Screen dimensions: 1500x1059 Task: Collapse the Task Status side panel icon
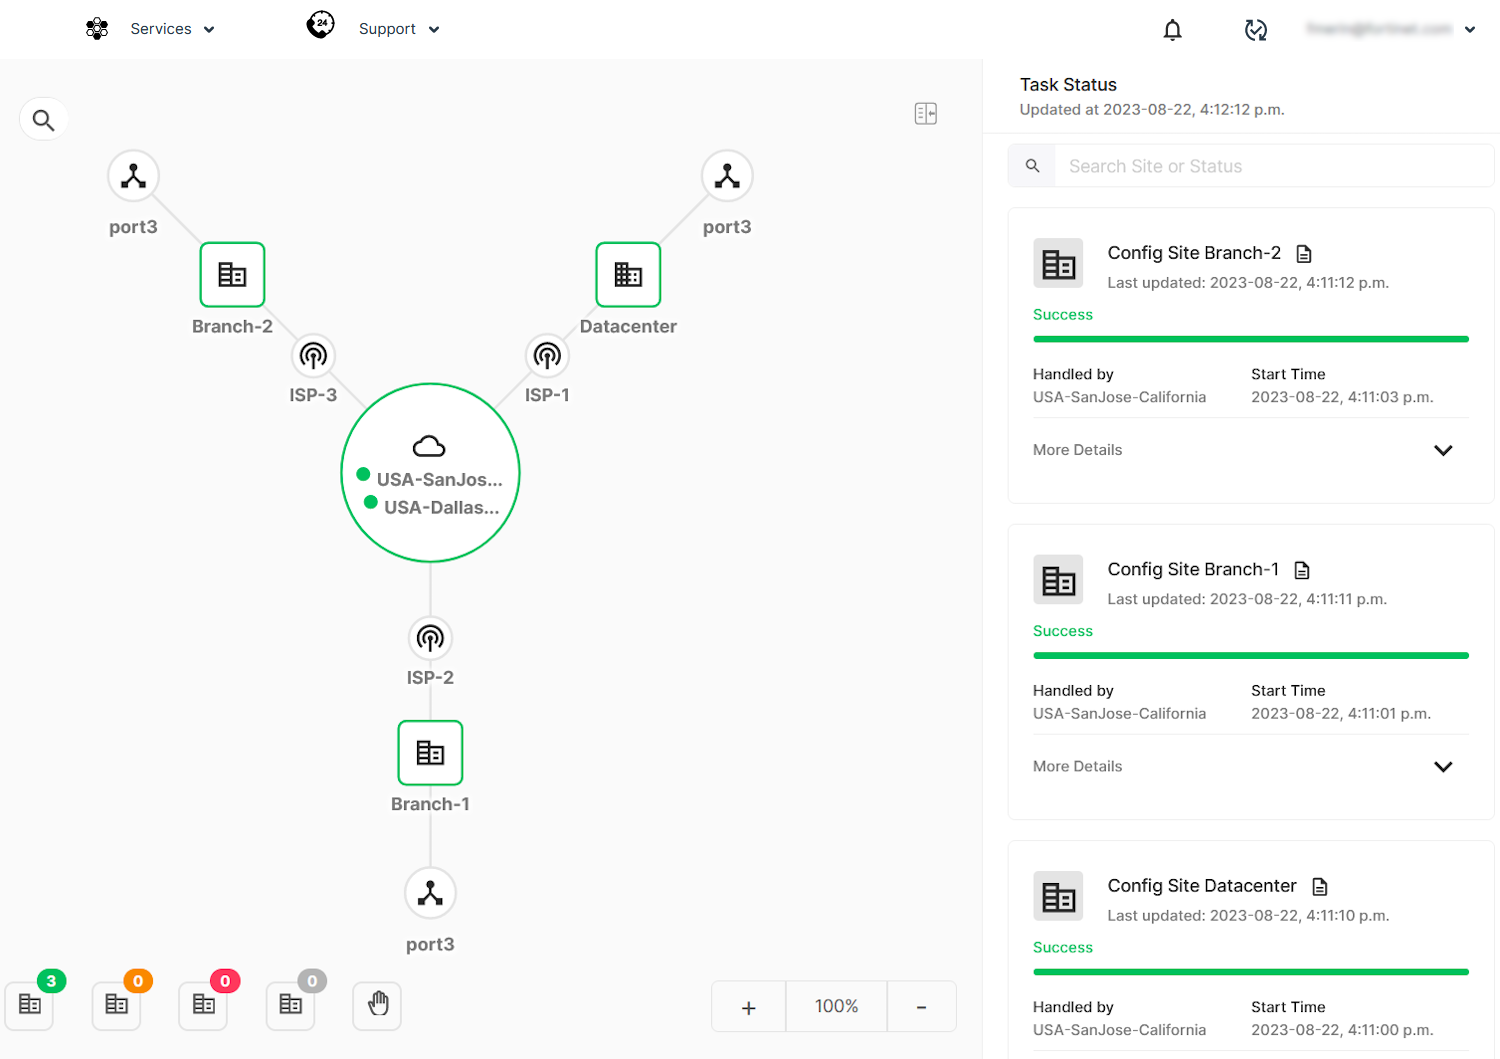[x=925, y=114]
